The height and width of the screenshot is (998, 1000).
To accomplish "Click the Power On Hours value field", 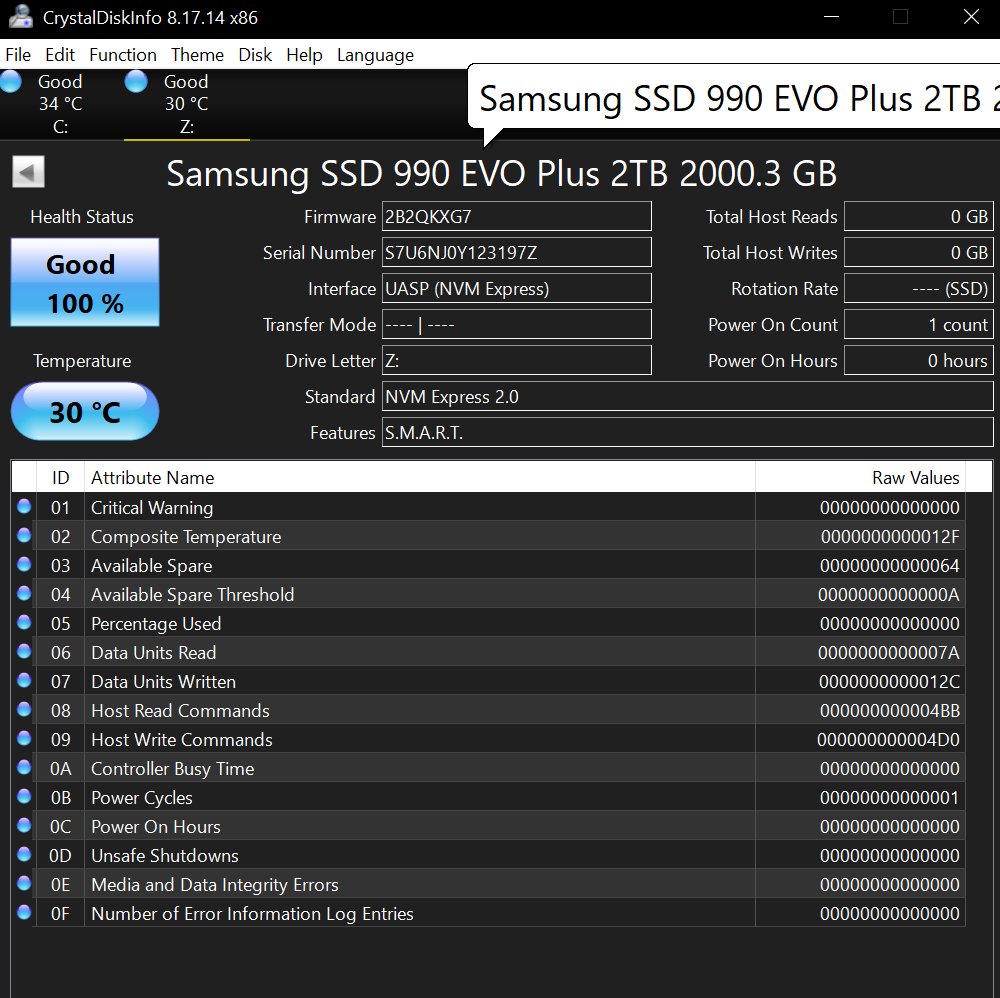I will (919, 360).
